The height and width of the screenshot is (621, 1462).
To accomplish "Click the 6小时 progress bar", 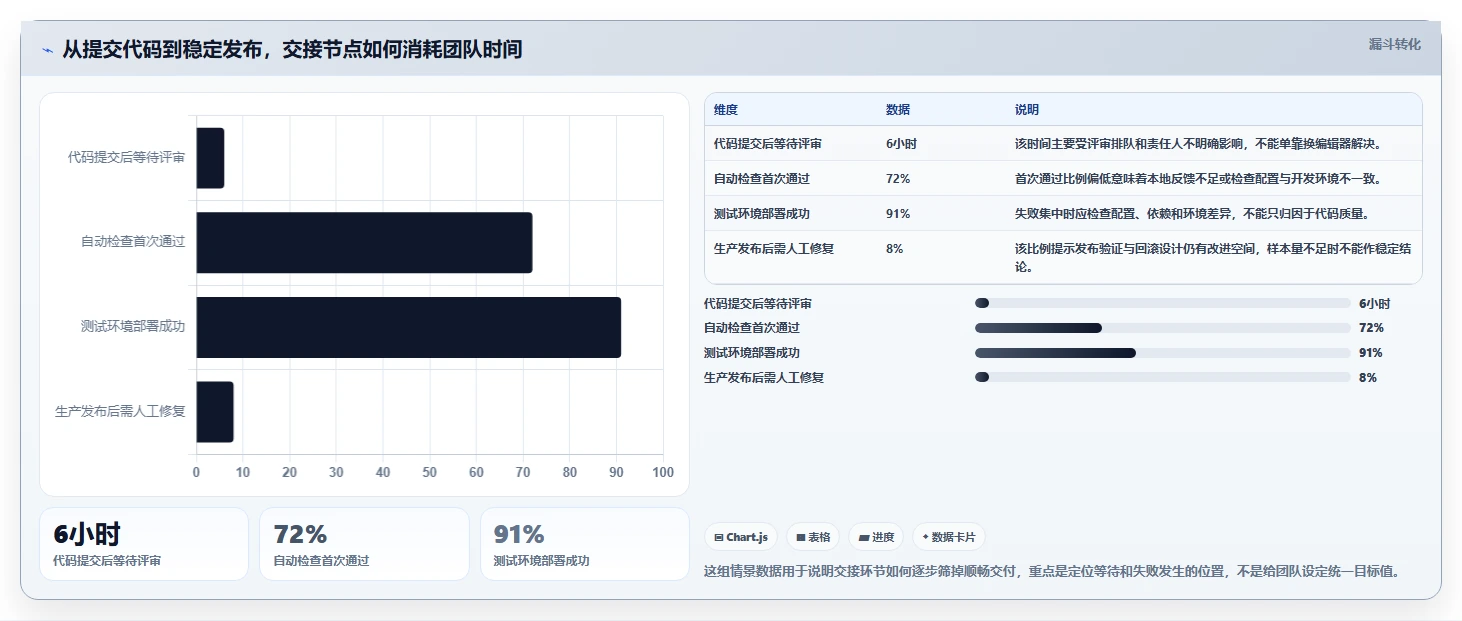I will pos(1163,303).
